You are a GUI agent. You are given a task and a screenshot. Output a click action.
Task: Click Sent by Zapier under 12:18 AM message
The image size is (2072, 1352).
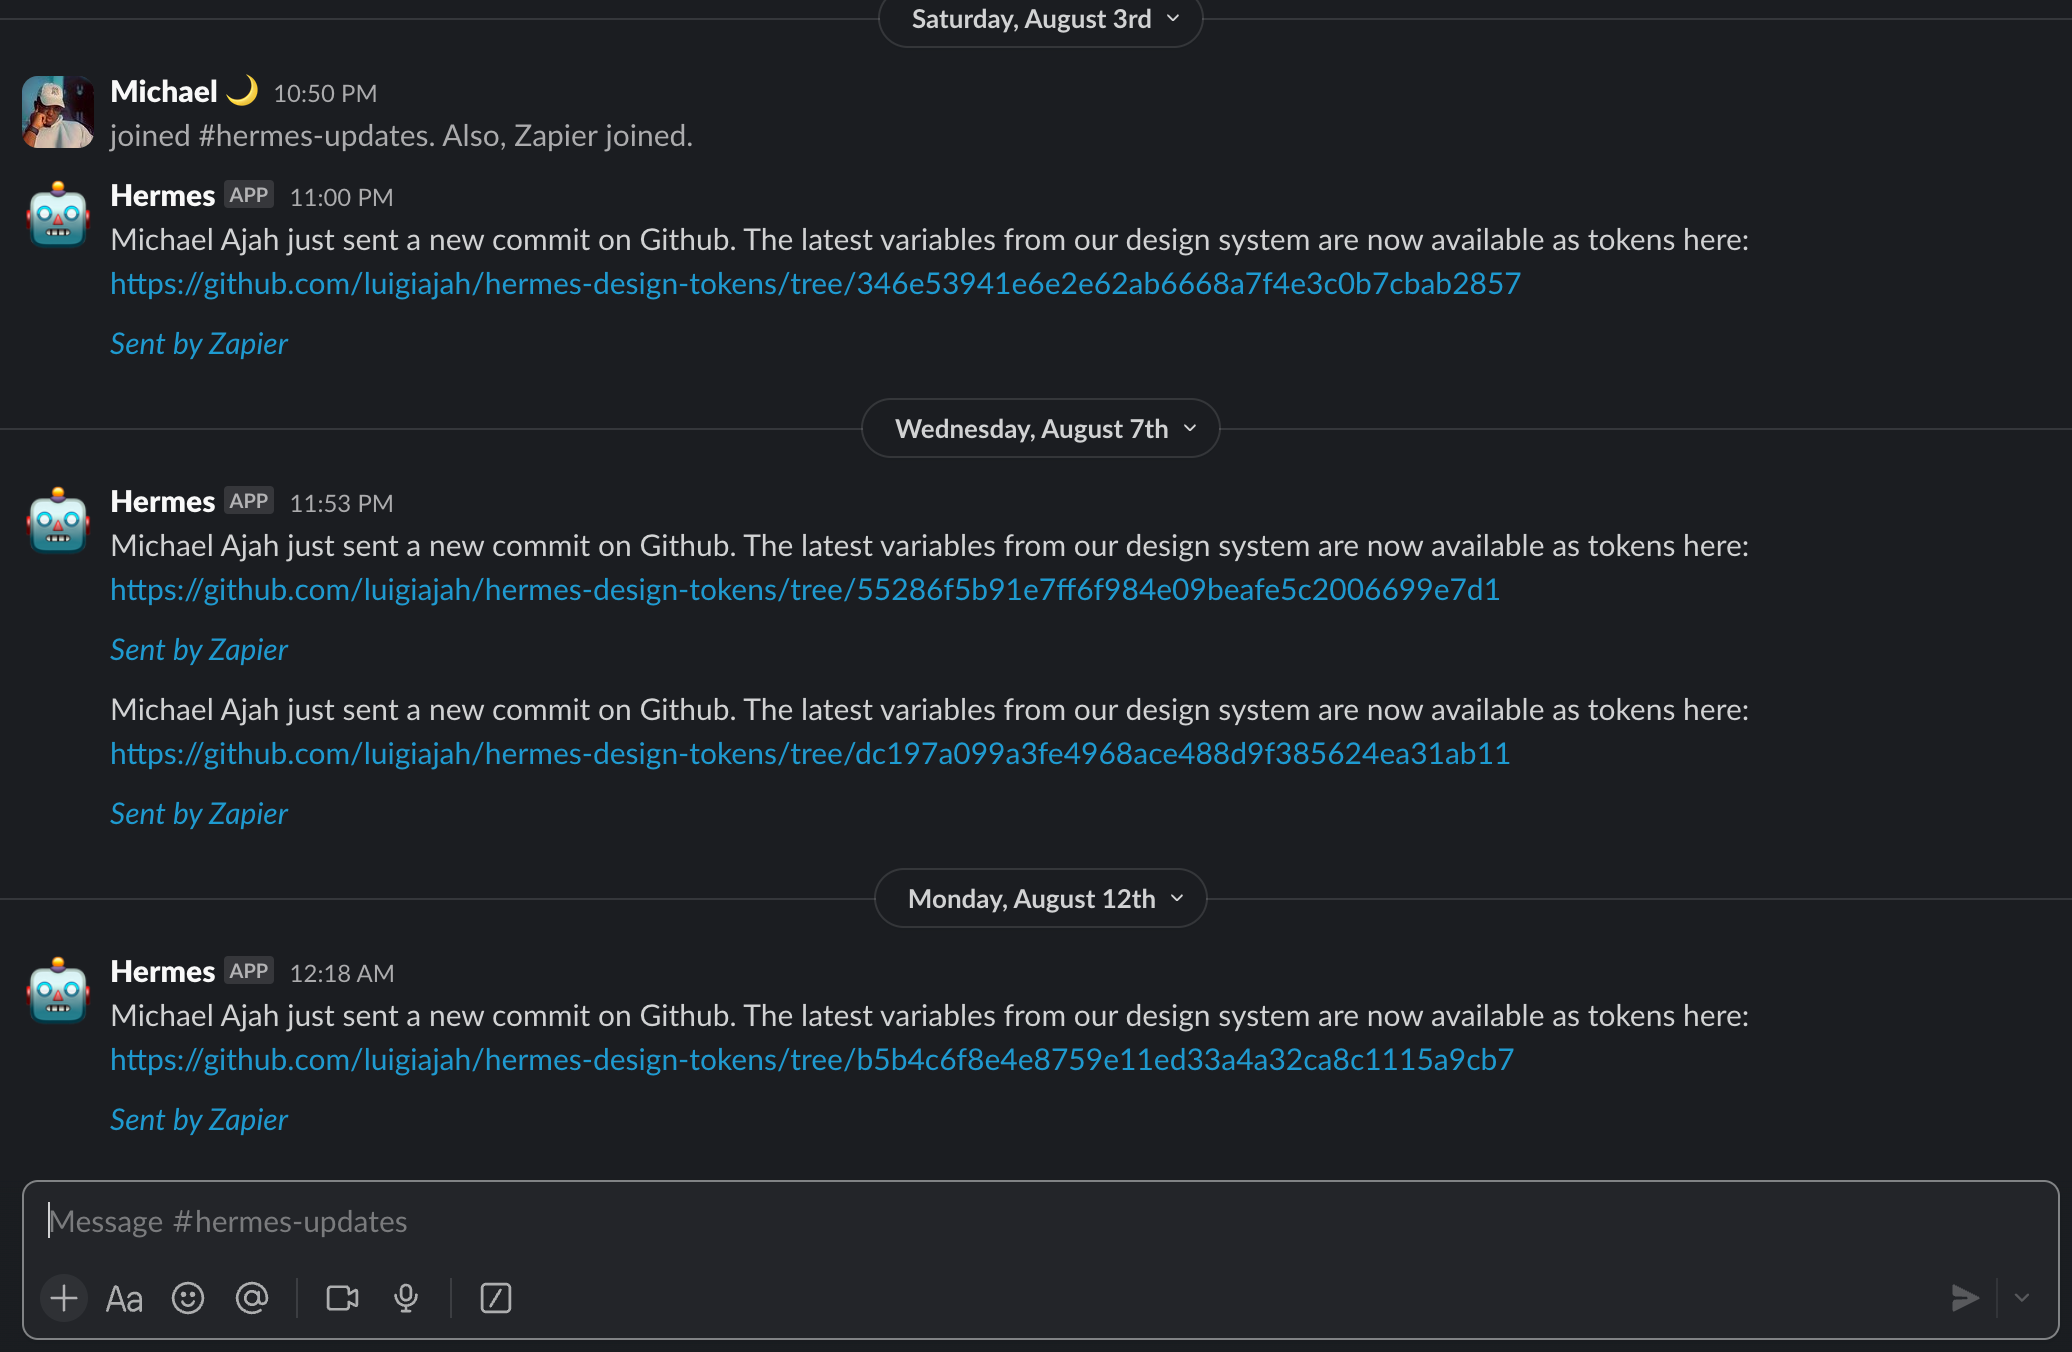click(199, 1120)
